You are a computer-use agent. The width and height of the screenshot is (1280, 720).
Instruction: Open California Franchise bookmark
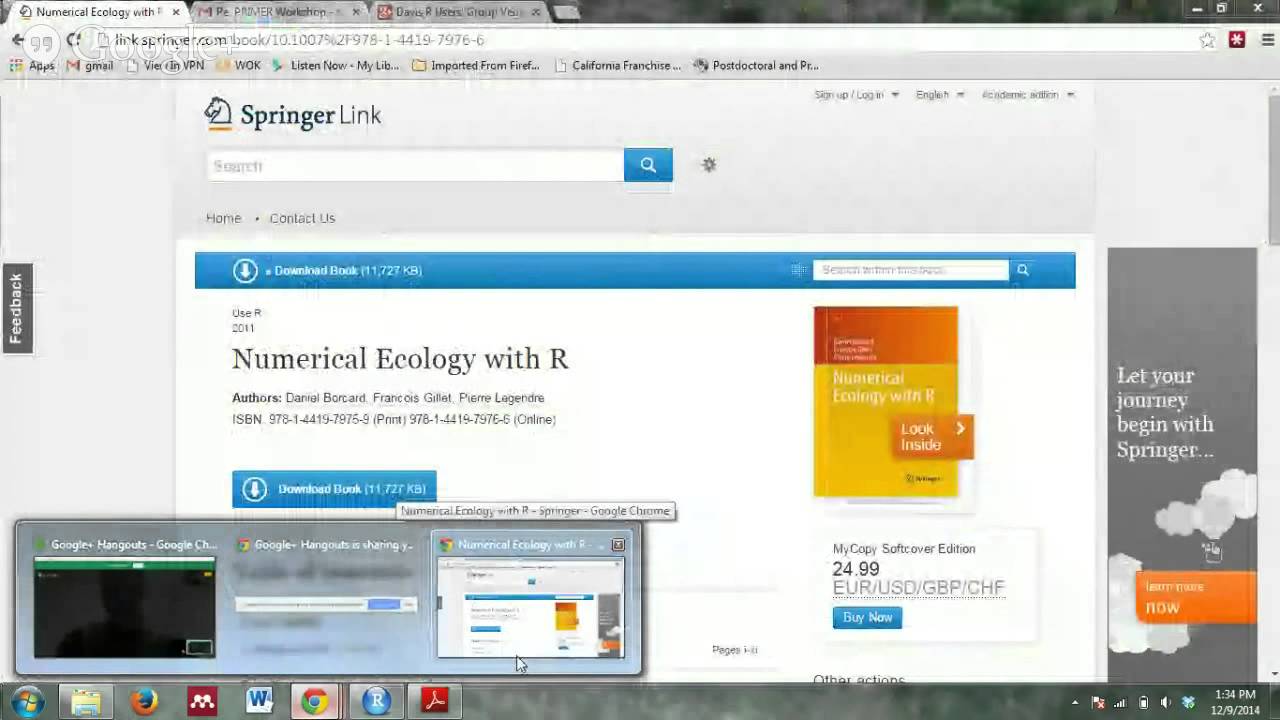click(617, 66)
